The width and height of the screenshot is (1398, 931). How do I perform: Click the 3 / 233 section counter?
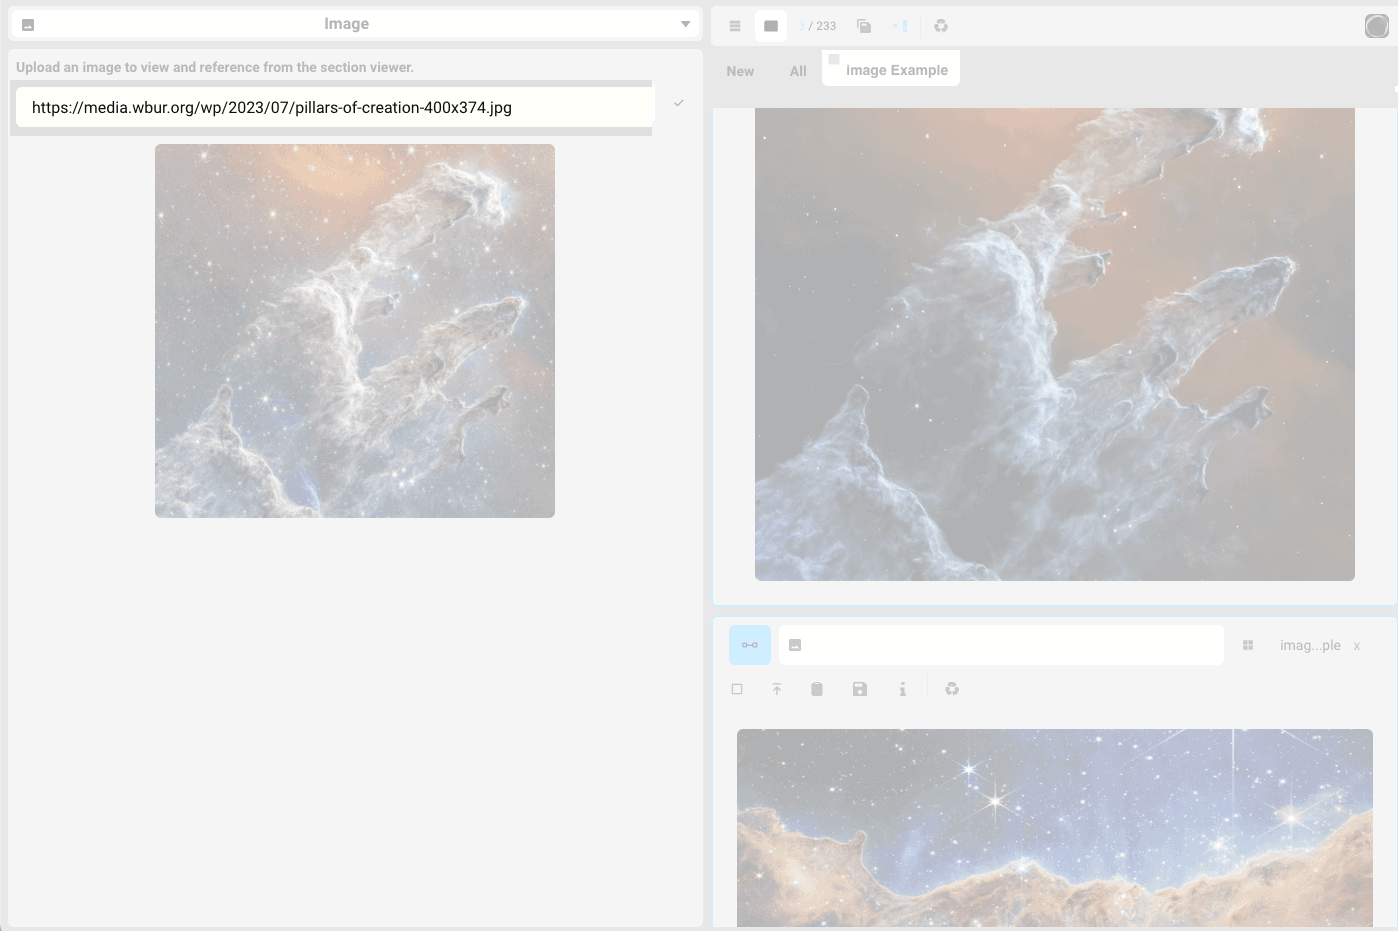tap(818, 26)
